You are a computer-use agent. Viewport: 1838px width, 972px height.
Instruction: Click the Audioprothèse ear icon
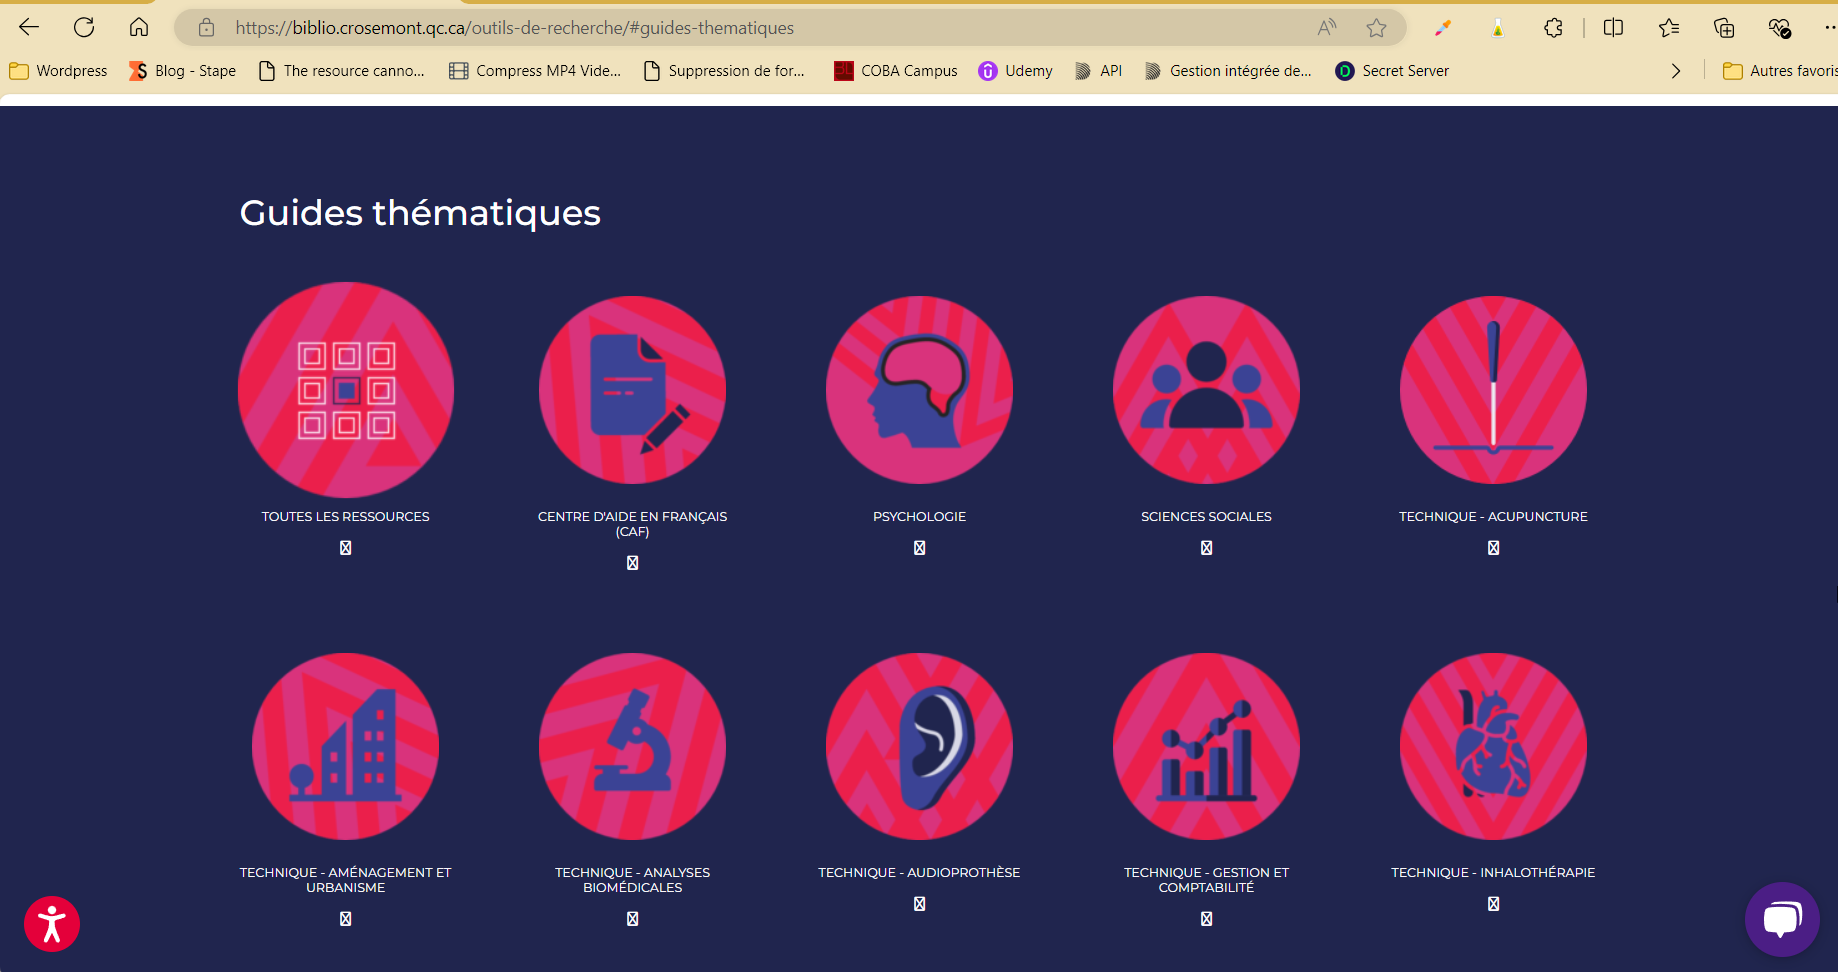pyautogui.click(x=919, y=746)
